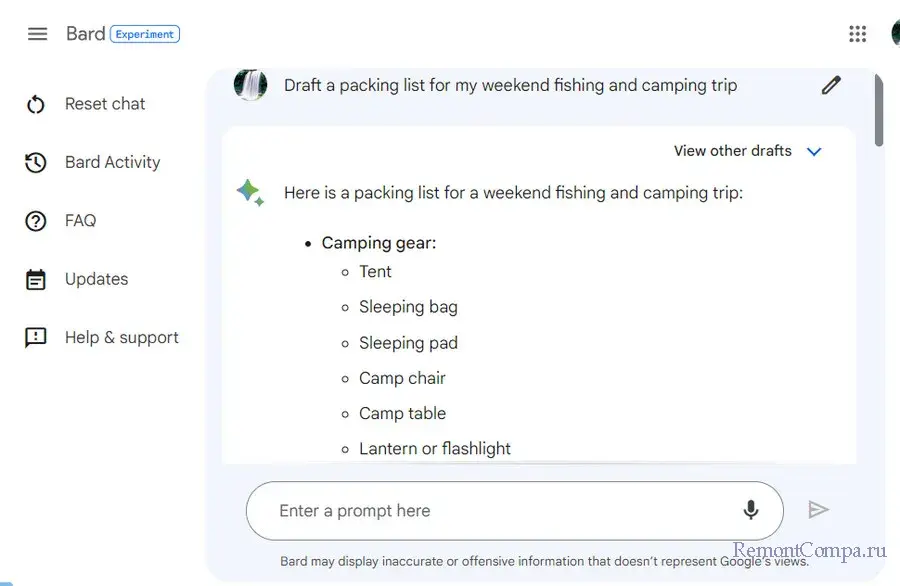The width and height of the screenshot is (900, 586).
Task: Open the Updates sidebar item
Action: point(96,279)
